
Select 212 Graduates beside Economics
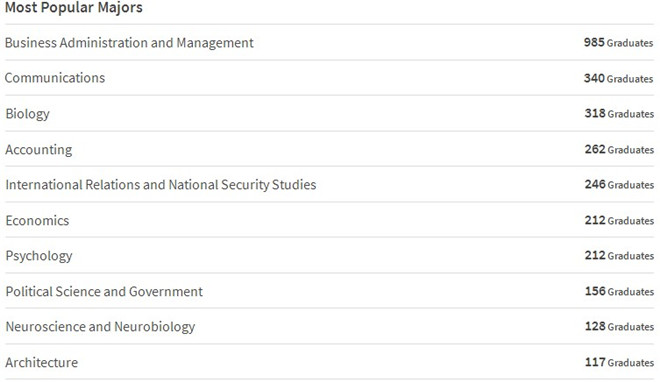pyautogui.click(x=619, y=220)
